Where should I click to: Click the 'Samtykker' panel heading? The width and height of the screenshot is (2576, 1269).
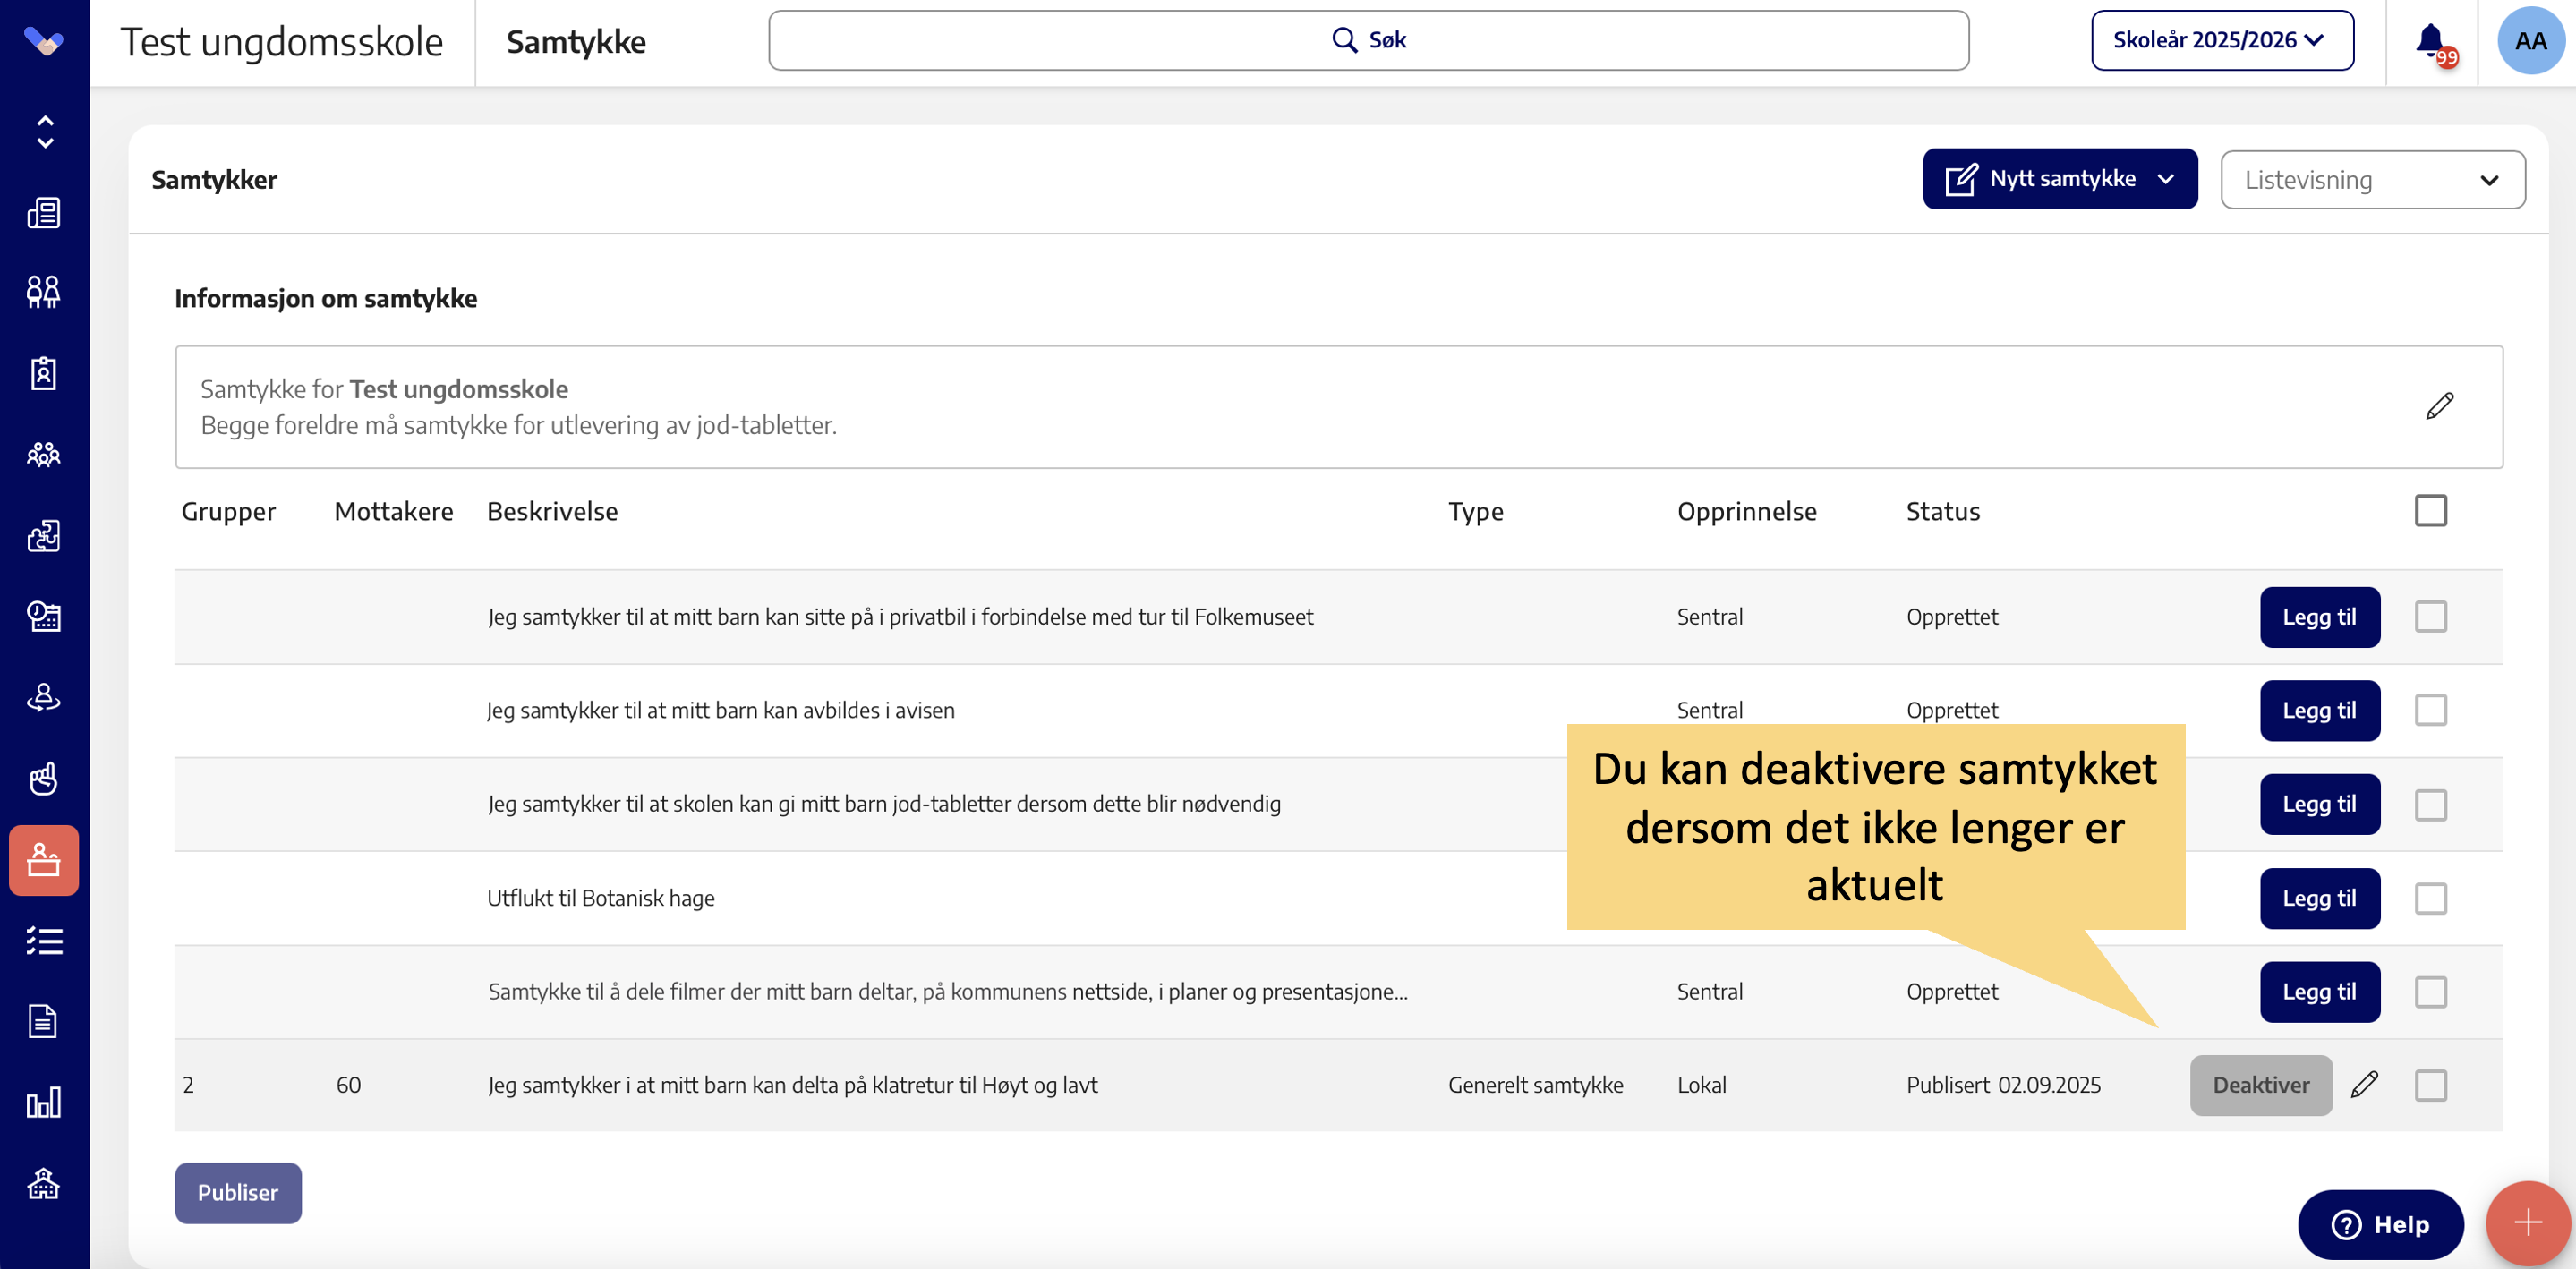214,180
